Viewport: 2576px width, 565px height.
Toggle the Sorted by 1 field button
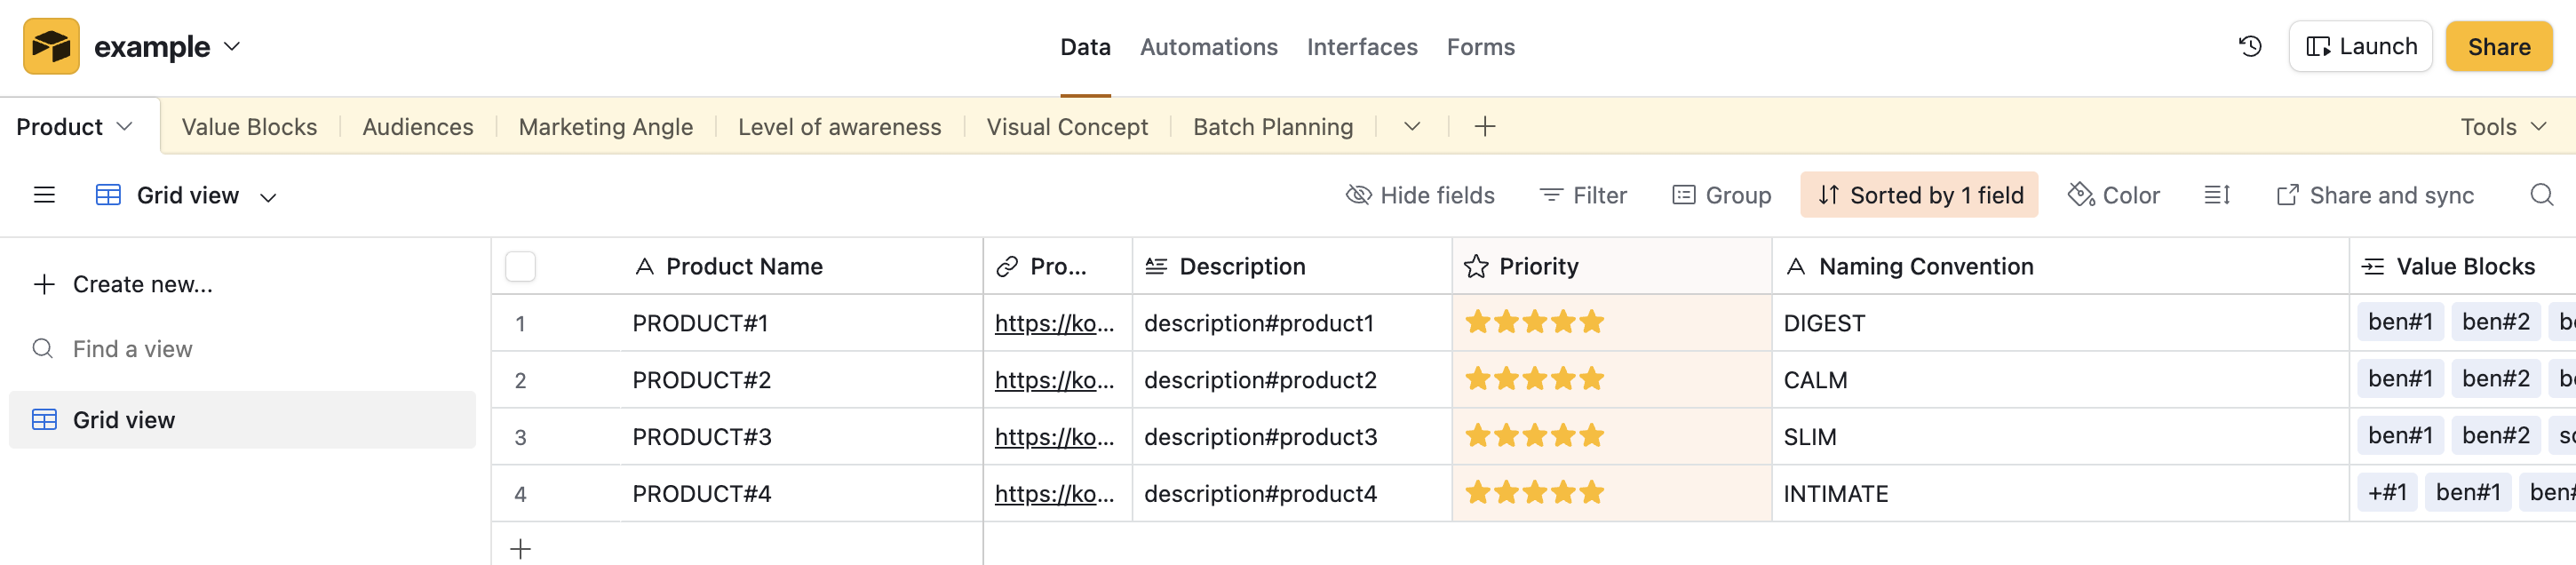click(1919, 195)
